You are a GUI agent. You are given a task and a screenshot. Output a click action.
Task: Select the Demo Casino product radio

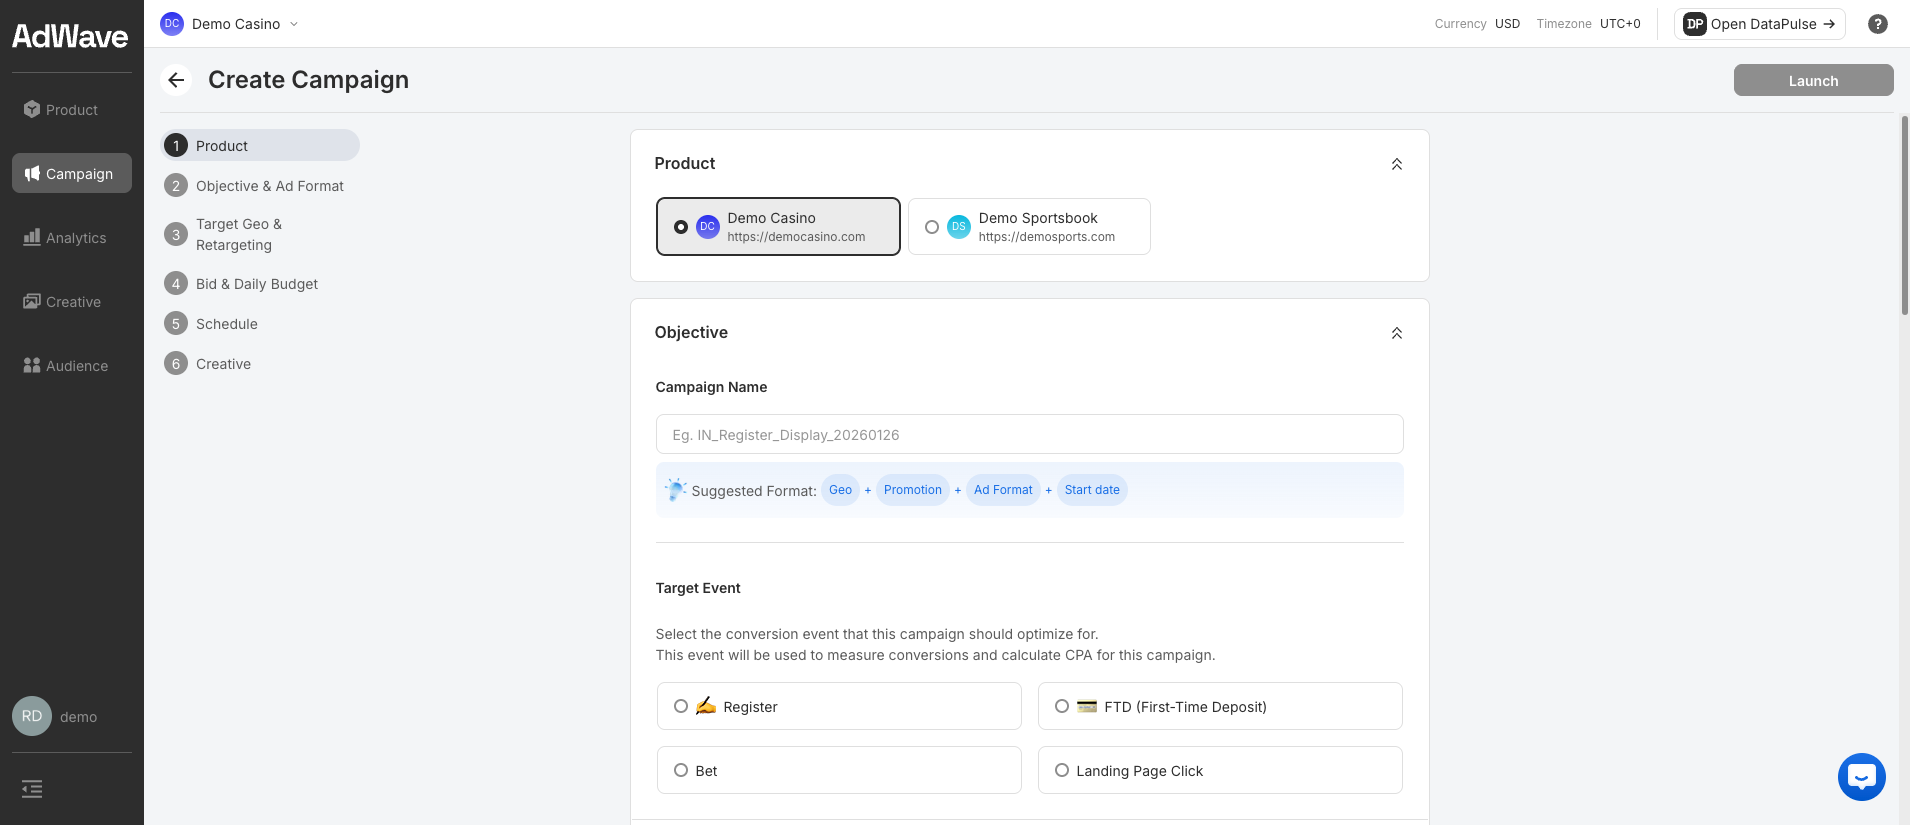681,227
